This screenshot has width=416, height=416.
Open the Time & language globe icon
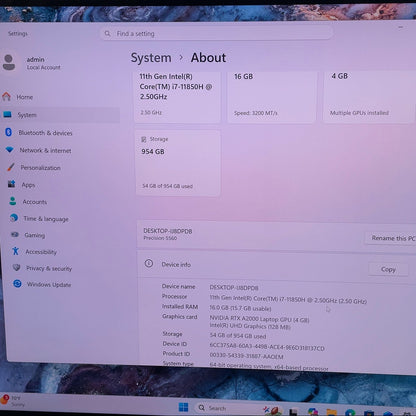pos(14,218)
